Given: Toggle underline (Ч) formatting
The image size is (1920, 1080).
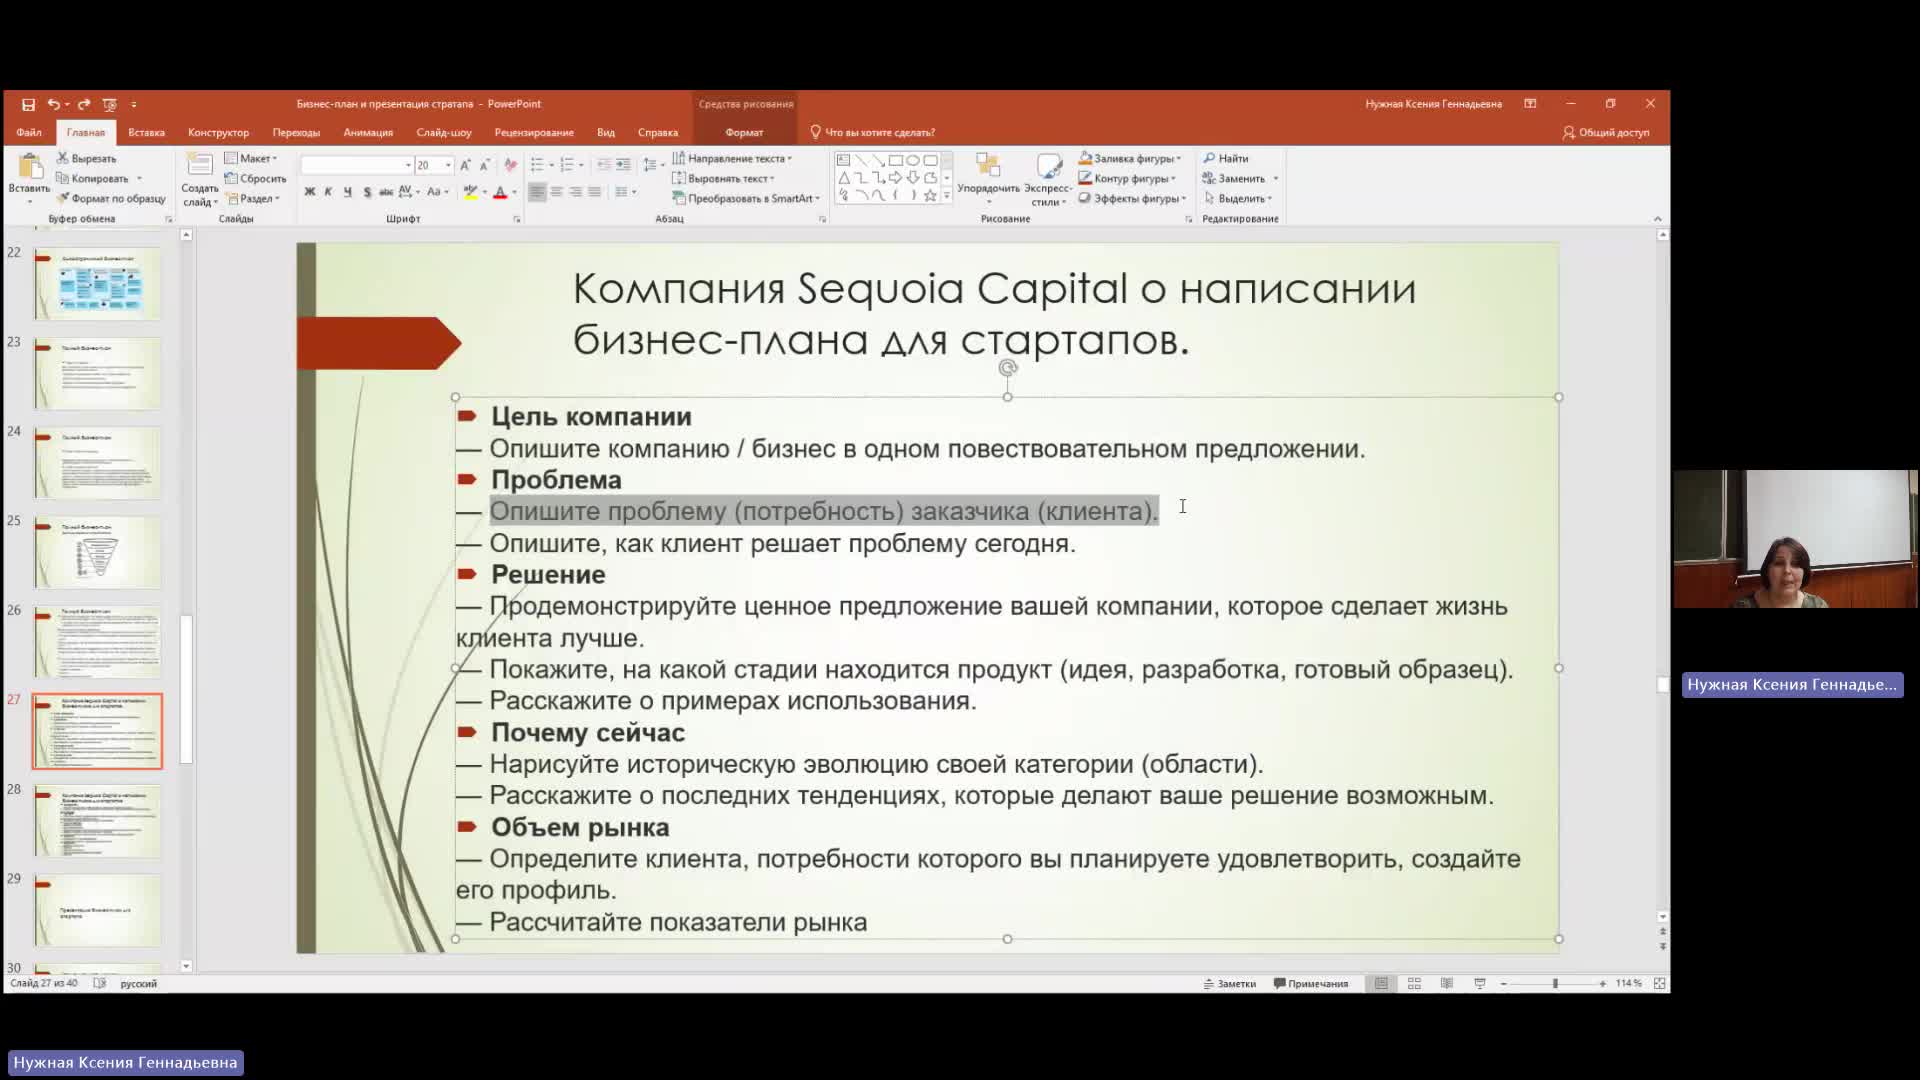Looking at the screenshot, I should pos(347,192).
